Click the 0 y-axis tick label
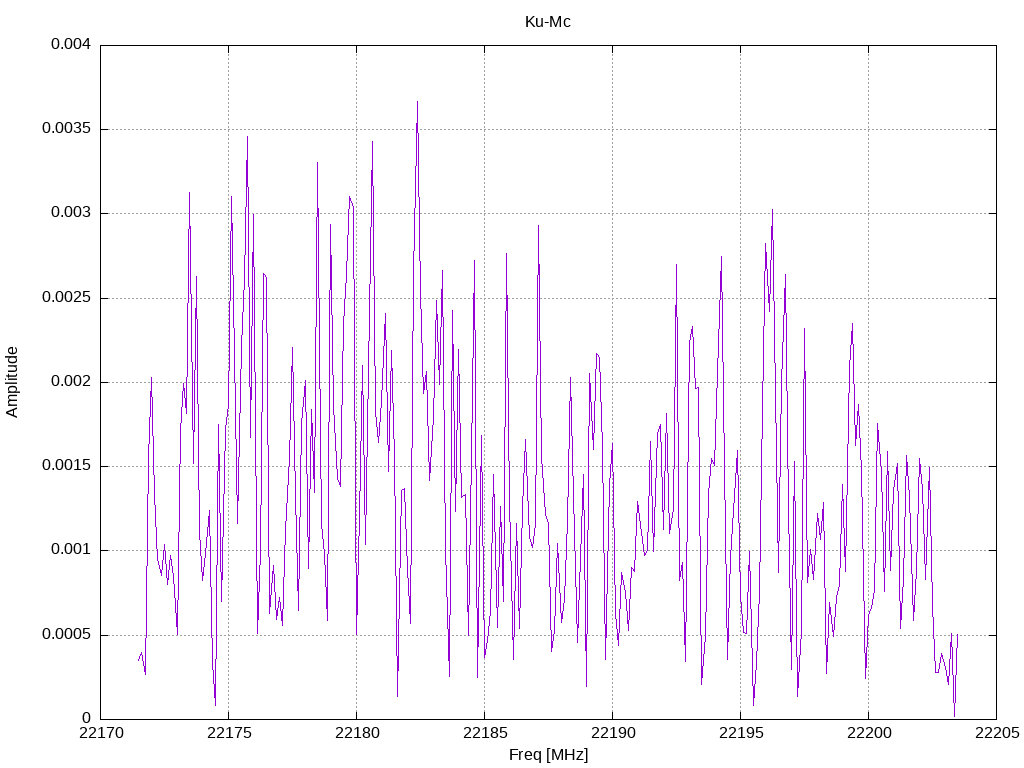The image size is (1024, 768). point(87,718)
